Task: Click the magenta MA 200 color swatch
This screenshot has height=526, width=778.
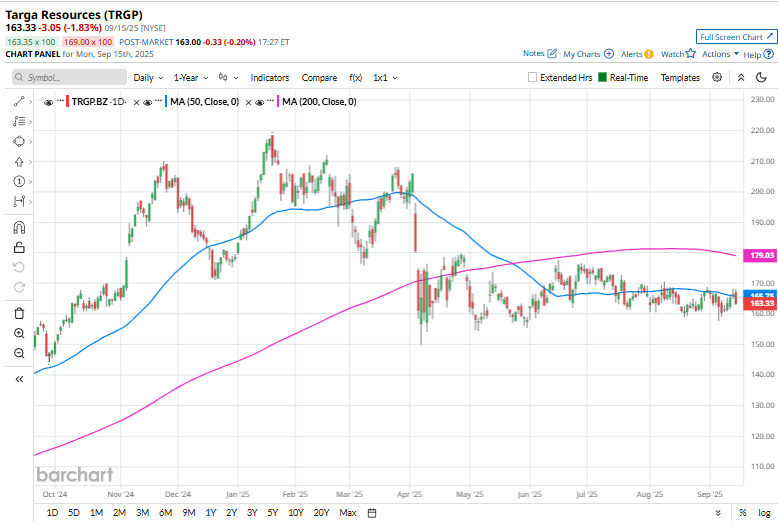Action: (278, 102)
